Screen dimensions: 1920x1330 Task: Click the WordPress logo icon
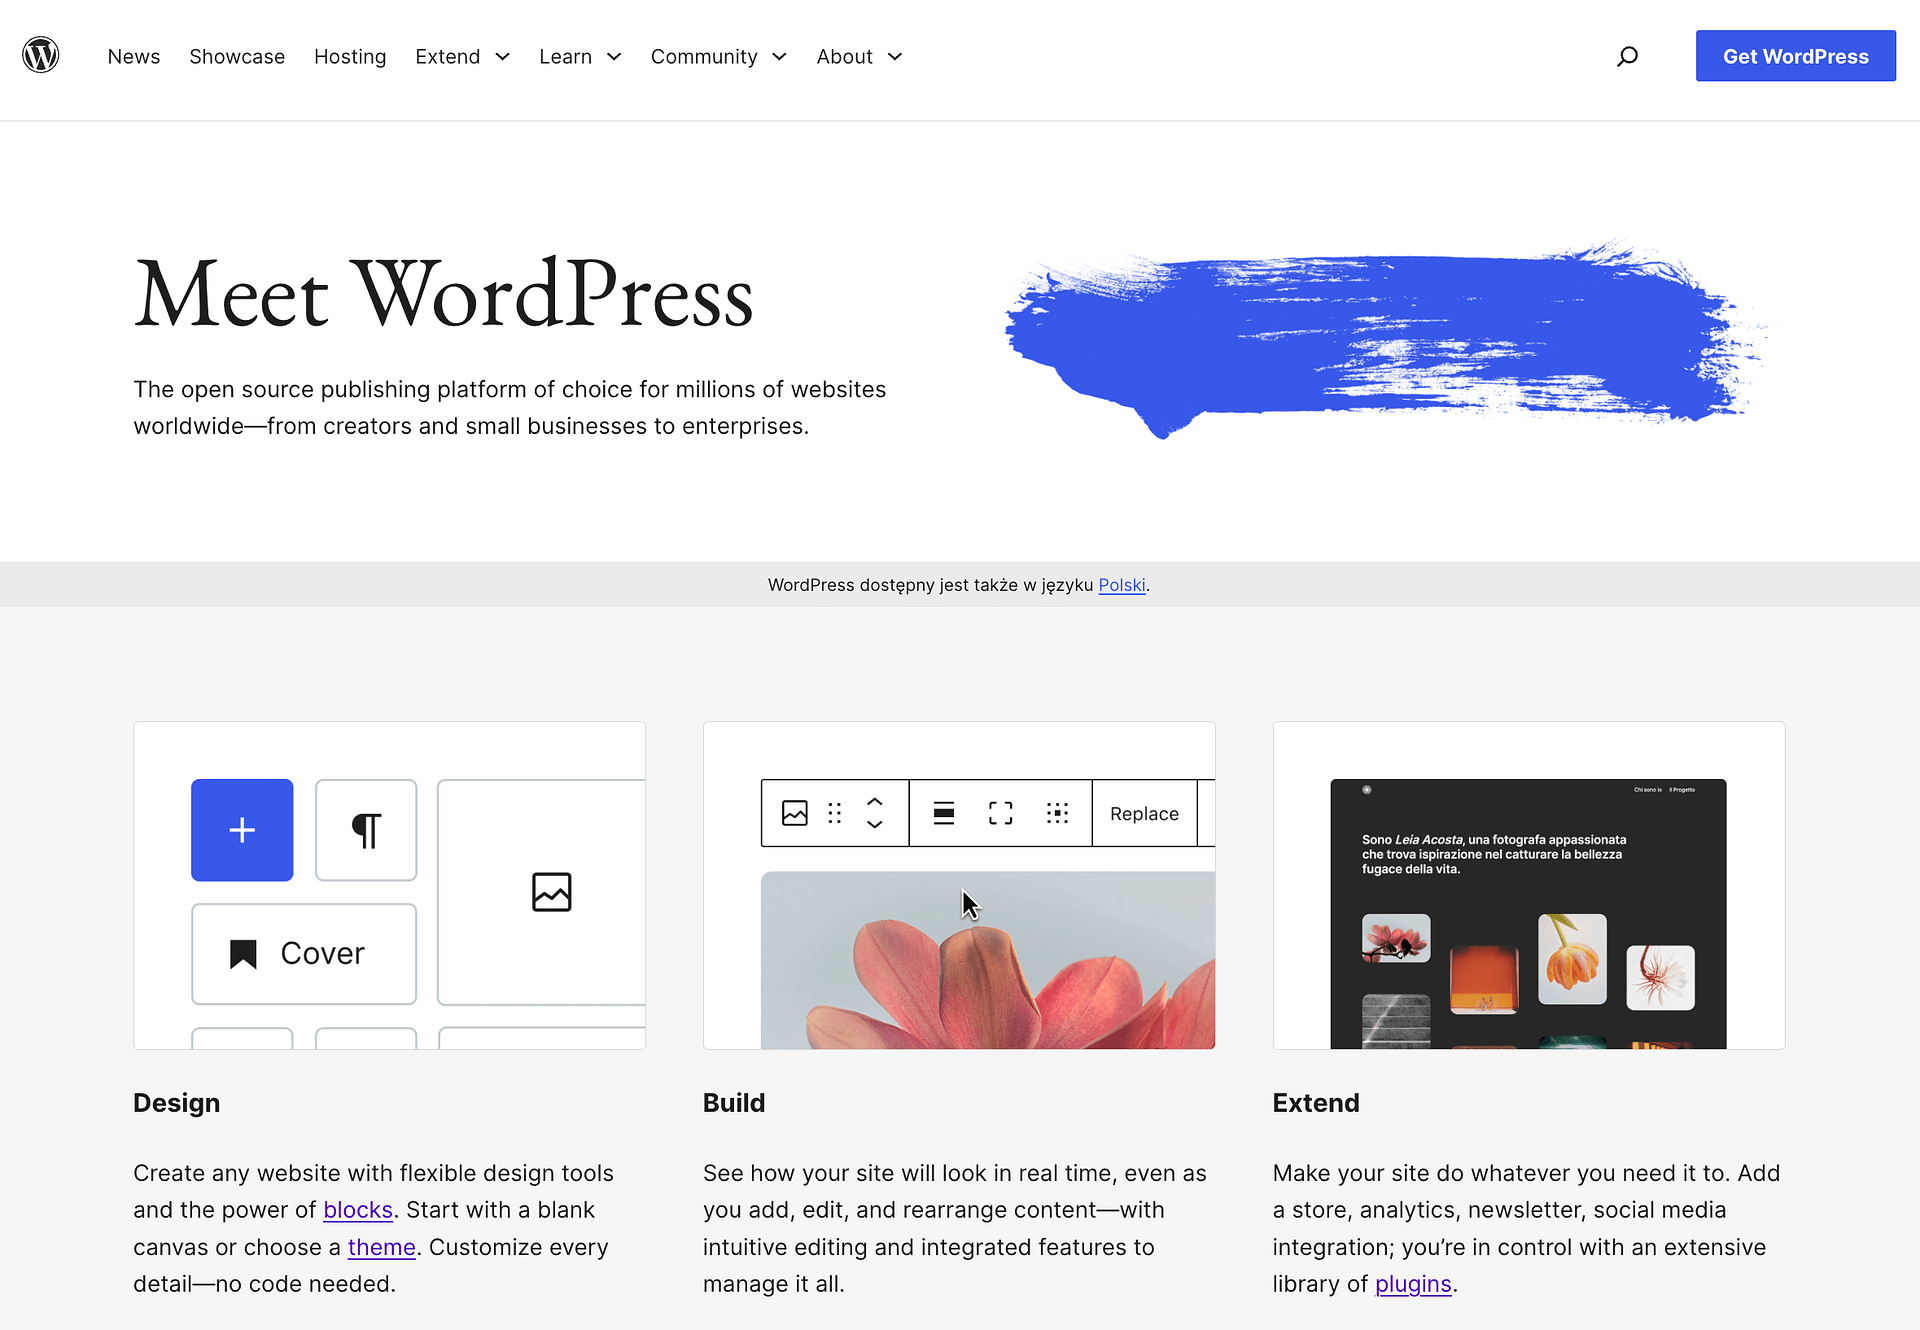pos(39,55)
